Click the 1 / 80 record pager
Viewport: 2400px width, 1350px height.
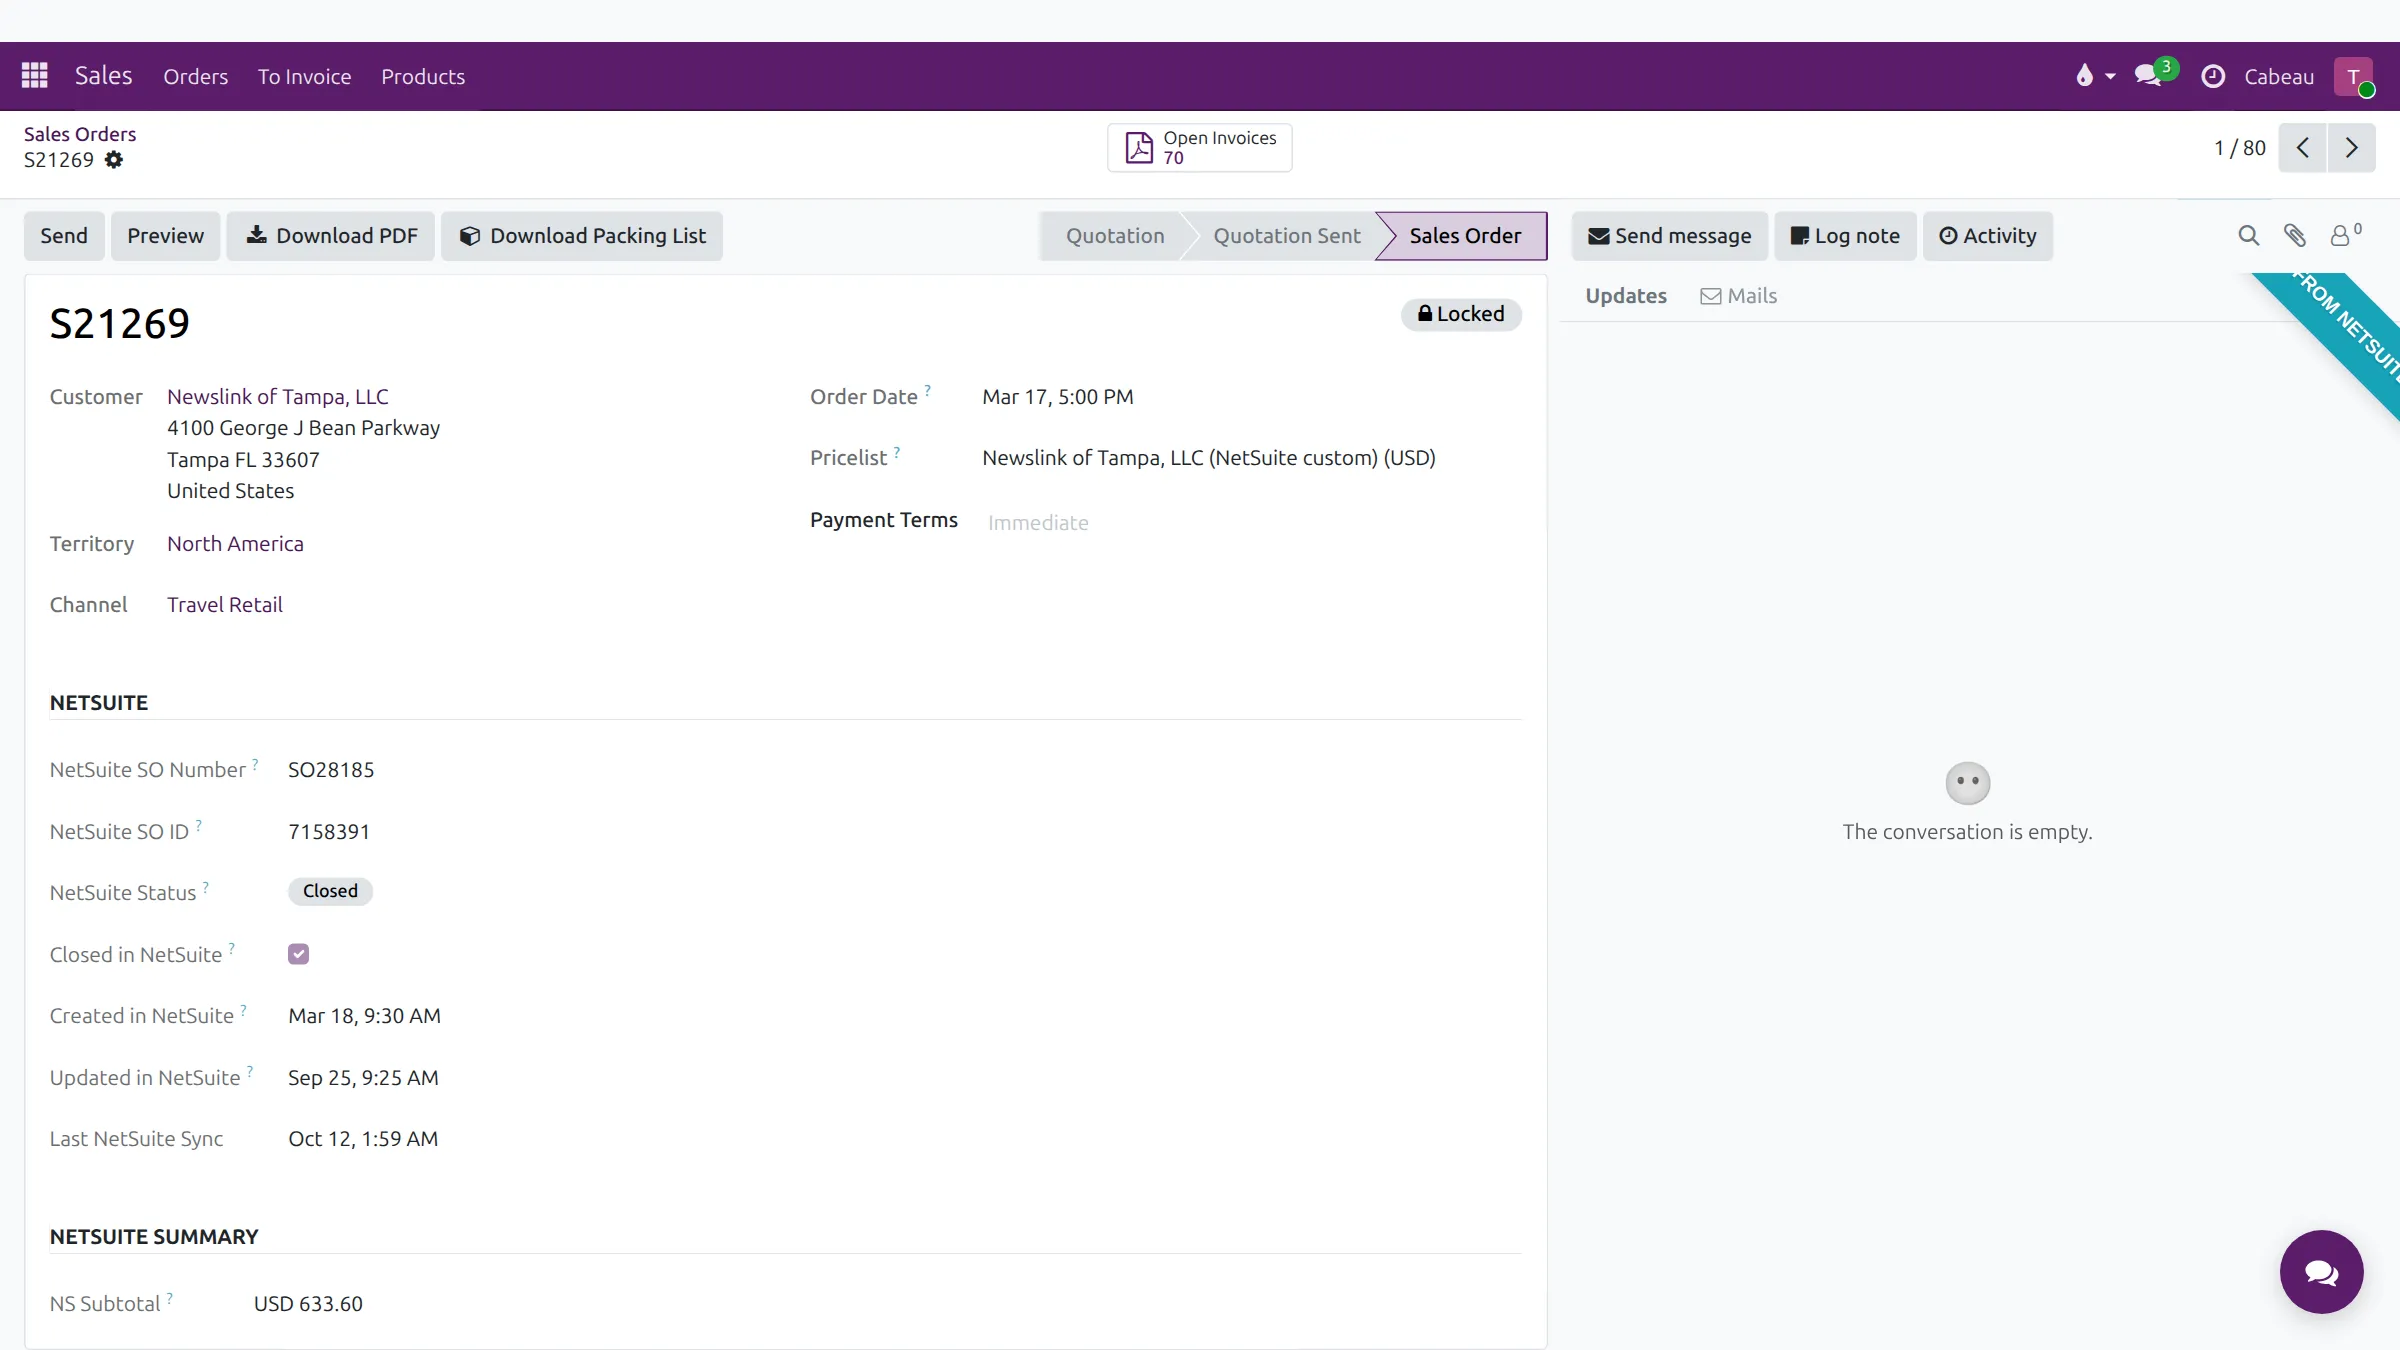2240,148
